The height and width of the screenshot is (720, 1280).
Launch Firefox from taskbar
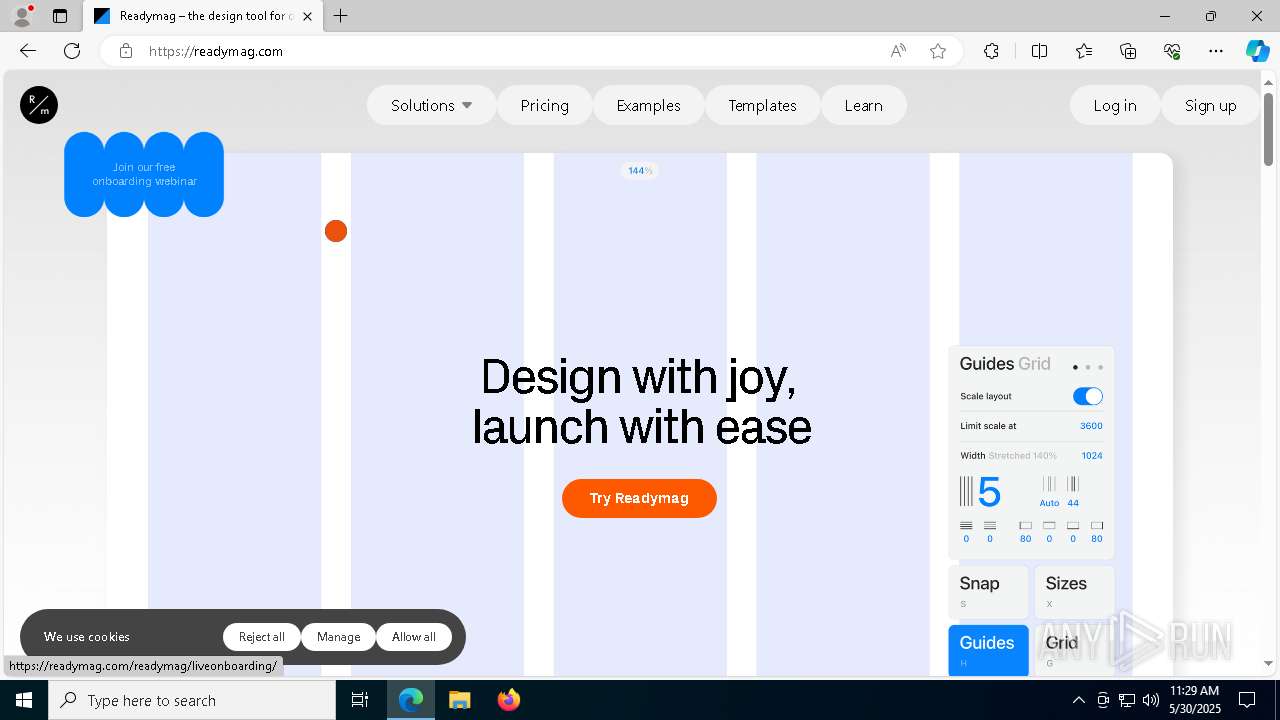(508, 700)
